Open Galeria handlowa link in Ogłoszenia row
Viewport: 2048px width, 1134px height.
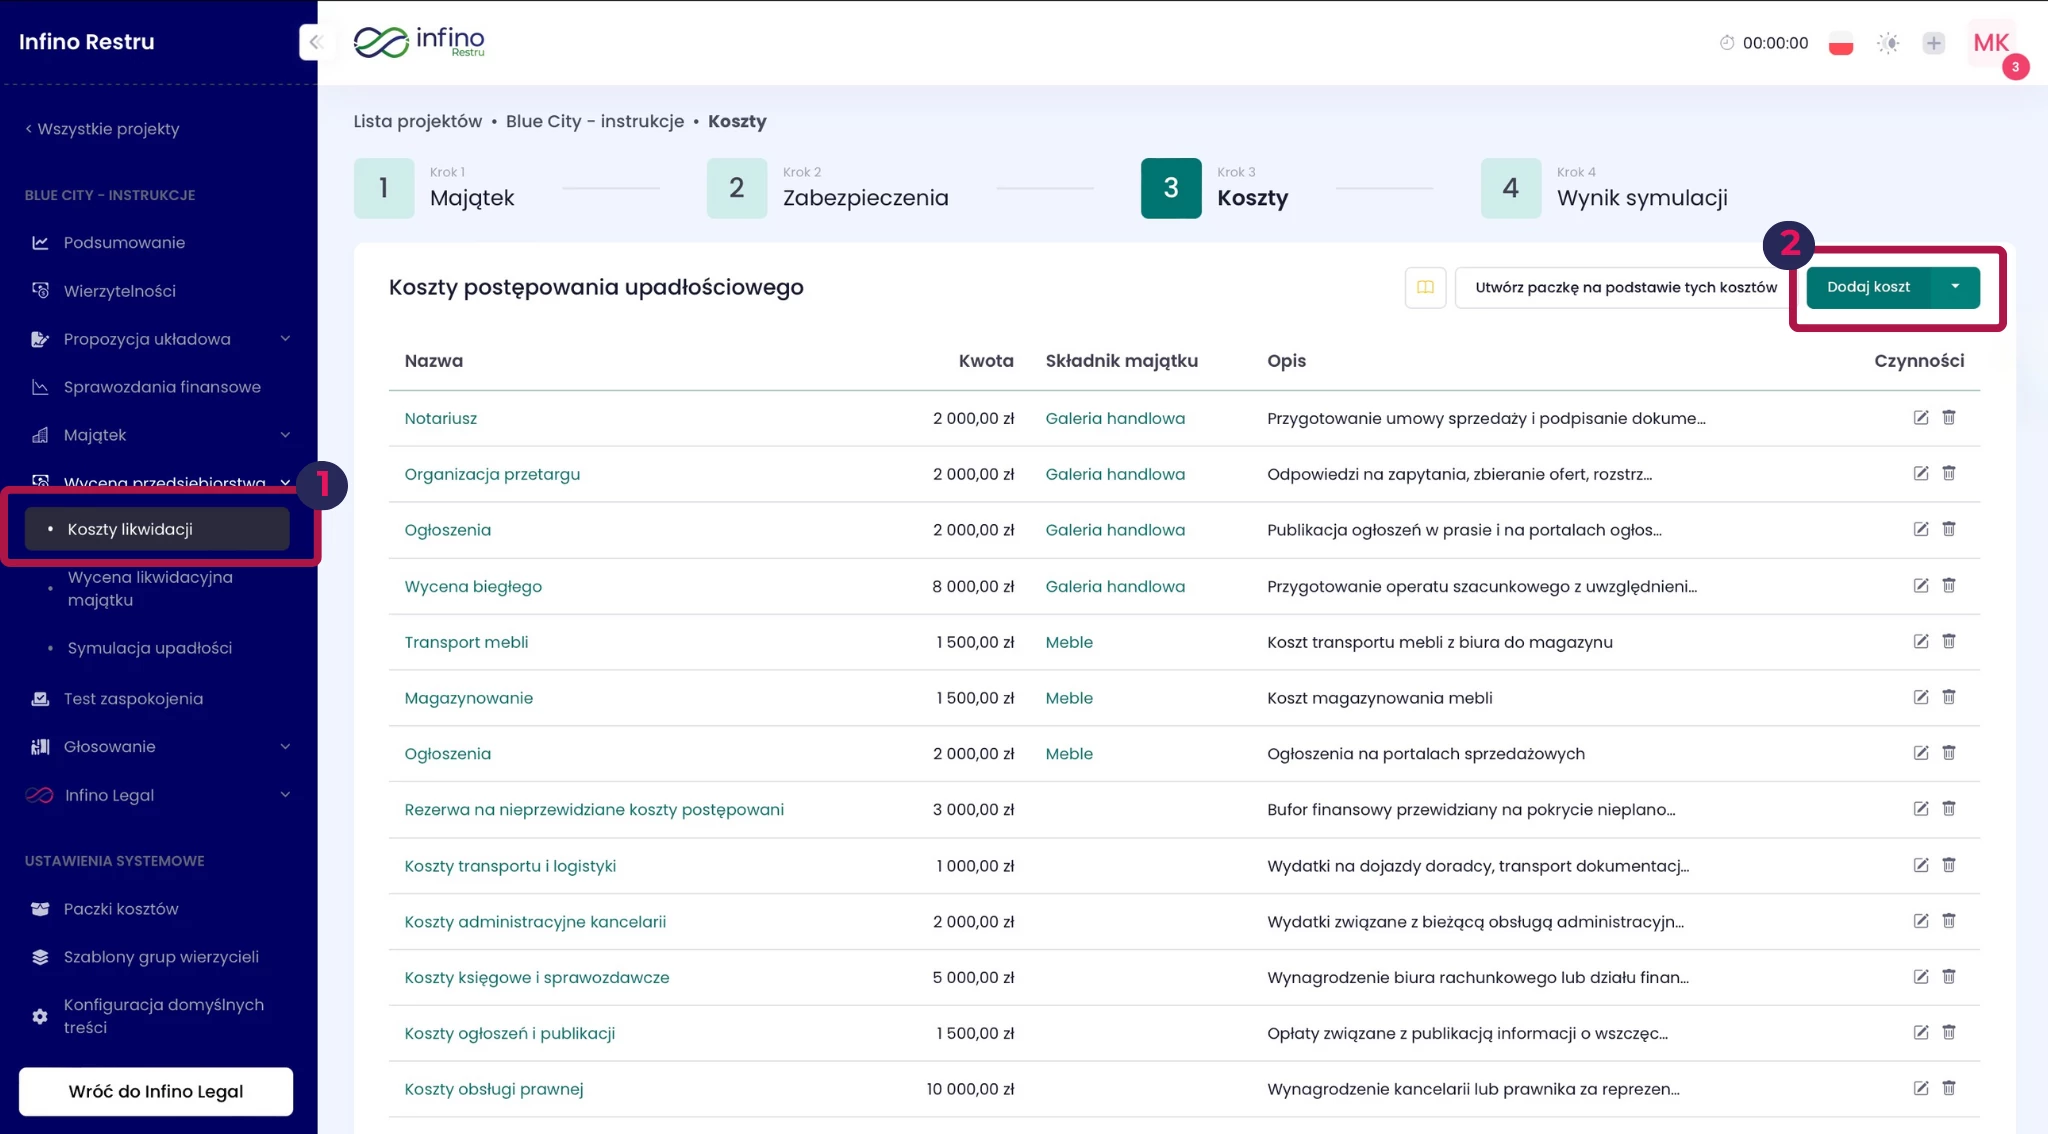tap(1114, 530)
